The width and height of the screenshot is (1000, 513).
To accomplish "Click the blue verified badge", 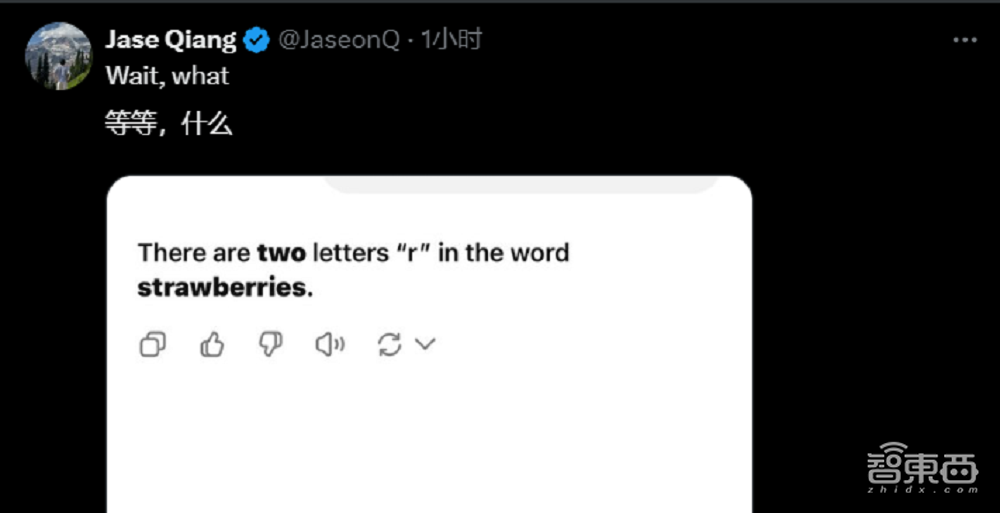I will point(257,40).
